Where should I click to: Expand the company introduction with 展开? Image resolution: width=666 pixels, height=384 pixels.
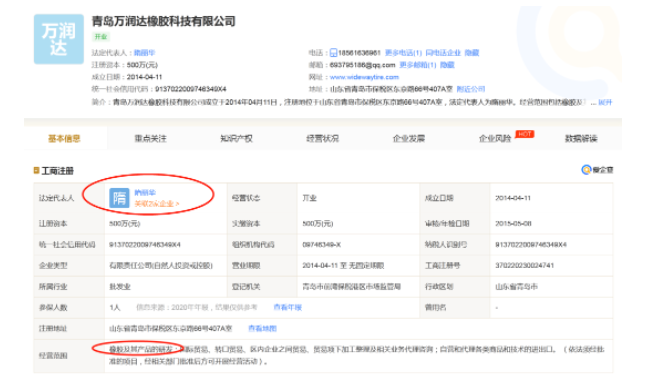pos(605,102)
